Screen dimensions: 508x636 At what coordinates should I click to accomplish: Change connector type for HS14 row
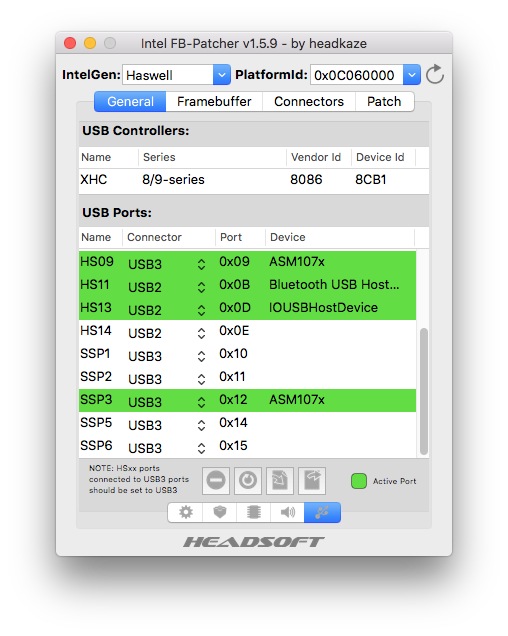pos(201,333)
